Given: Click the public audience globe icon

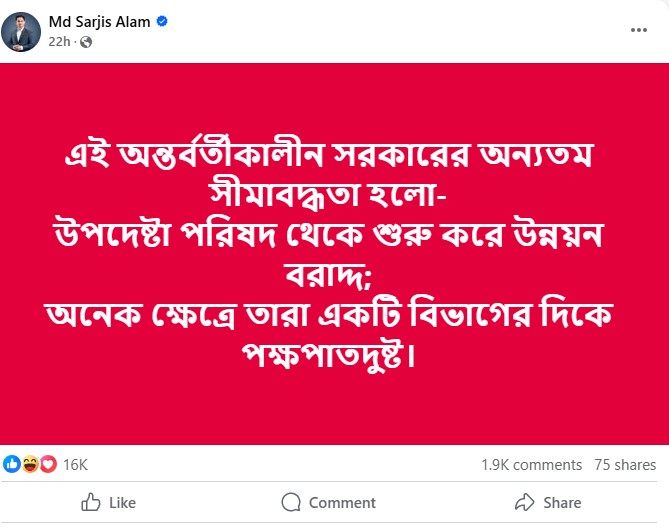Looking at the screenshot, I should pyautogui.click(x=86, y=42).
